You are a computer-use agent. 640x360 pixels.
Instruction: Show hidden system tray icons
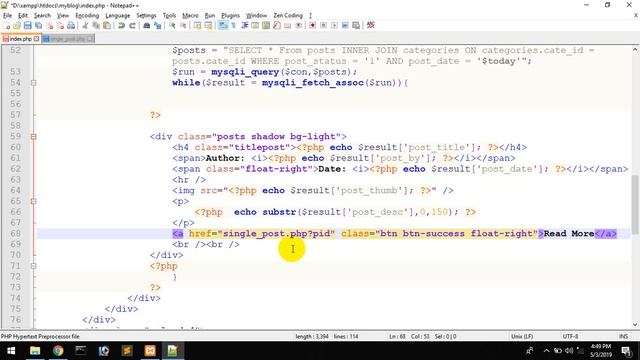click(547, 351)
